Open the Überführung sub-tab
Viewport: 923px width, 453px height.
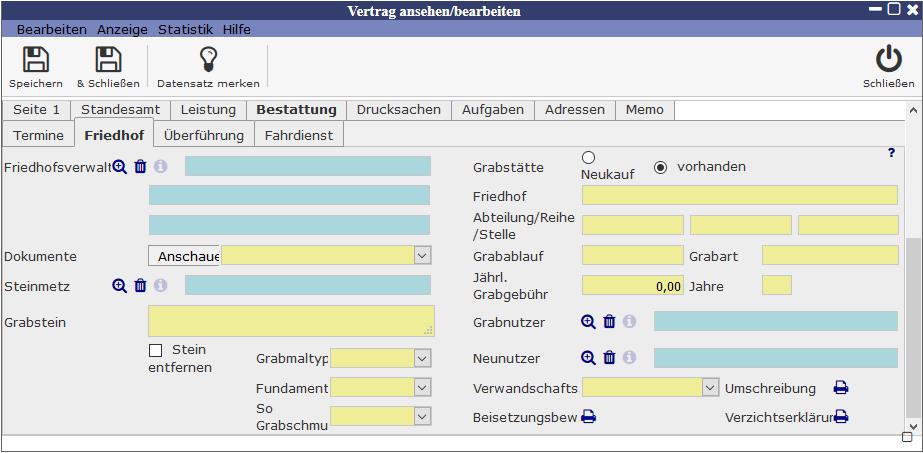204,135
